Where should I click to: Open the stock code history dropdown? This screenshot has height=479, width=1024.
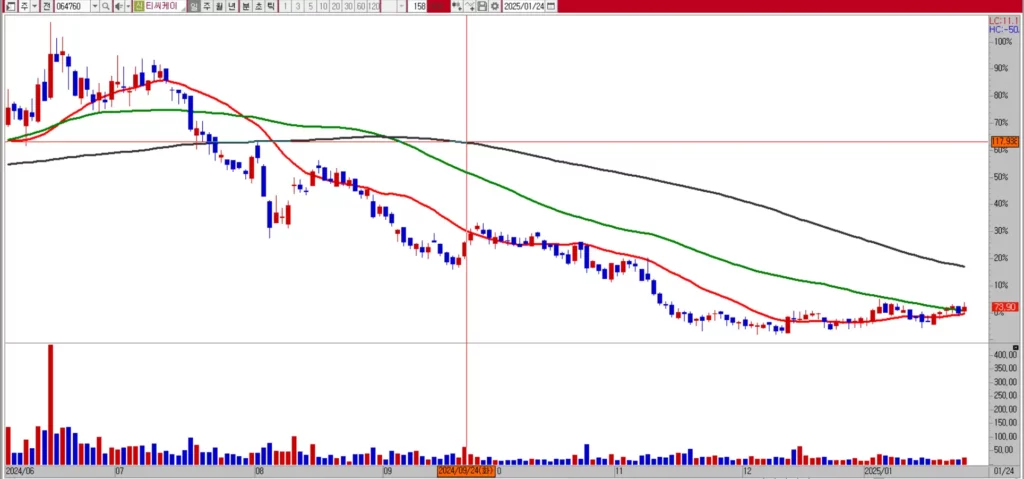point(95,7)
